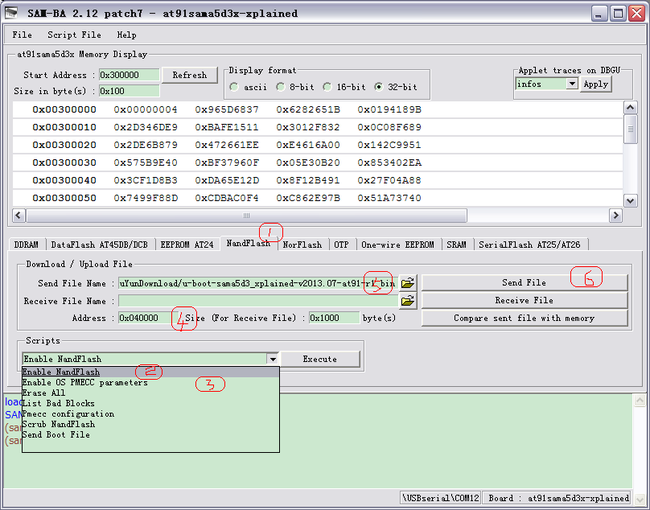
Task: Open the Help menu
Action: (126, 35)
